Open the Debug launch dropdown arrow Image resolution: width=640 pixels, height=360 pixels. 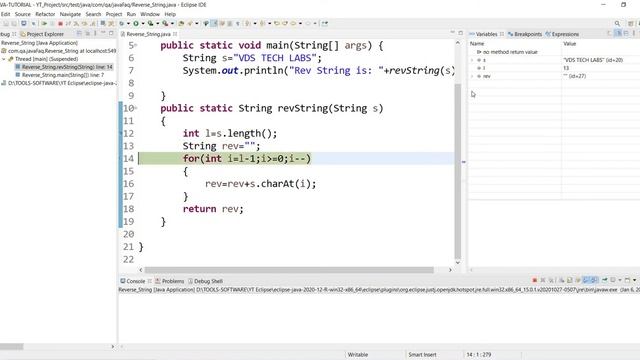(128, 24)
